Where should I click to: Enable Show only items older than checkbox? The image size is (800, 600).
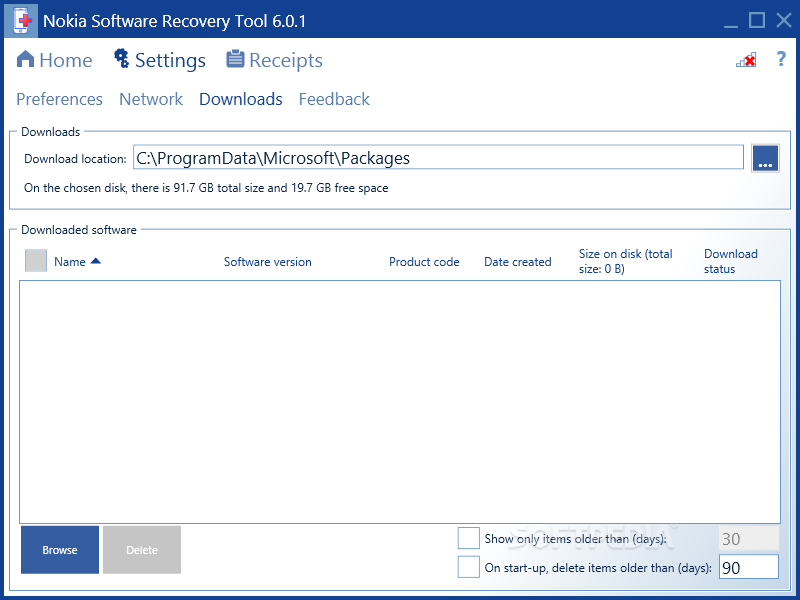click(x=468, y=538)
